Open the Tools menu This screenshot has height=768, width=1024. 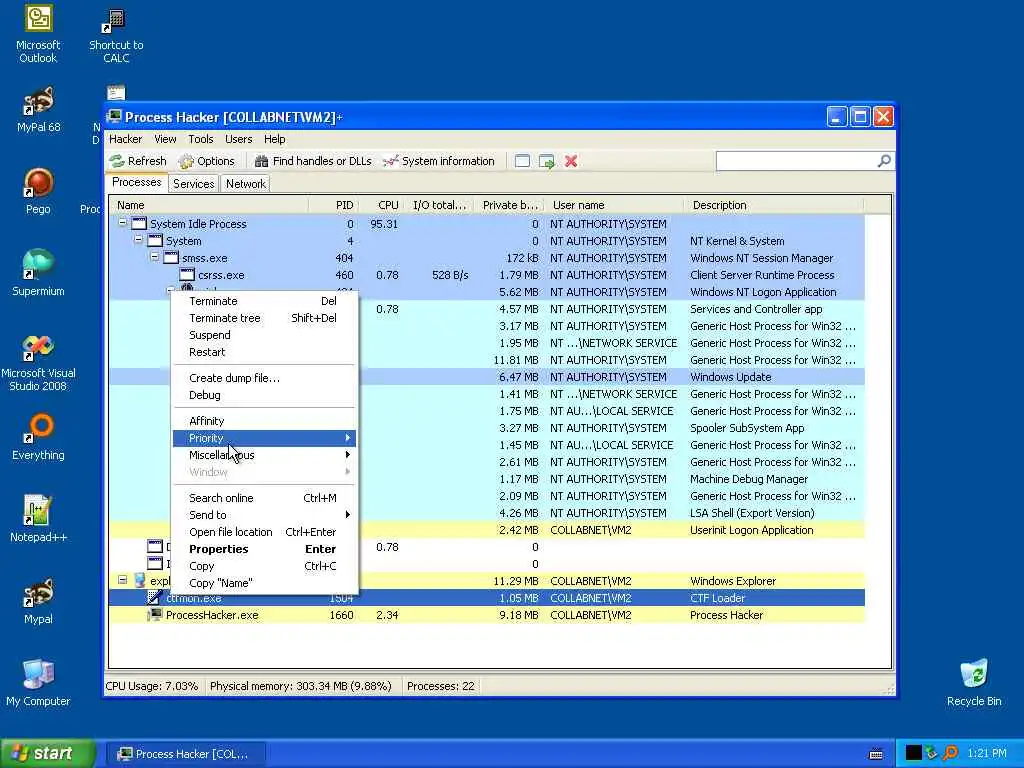tap(200, 139)
